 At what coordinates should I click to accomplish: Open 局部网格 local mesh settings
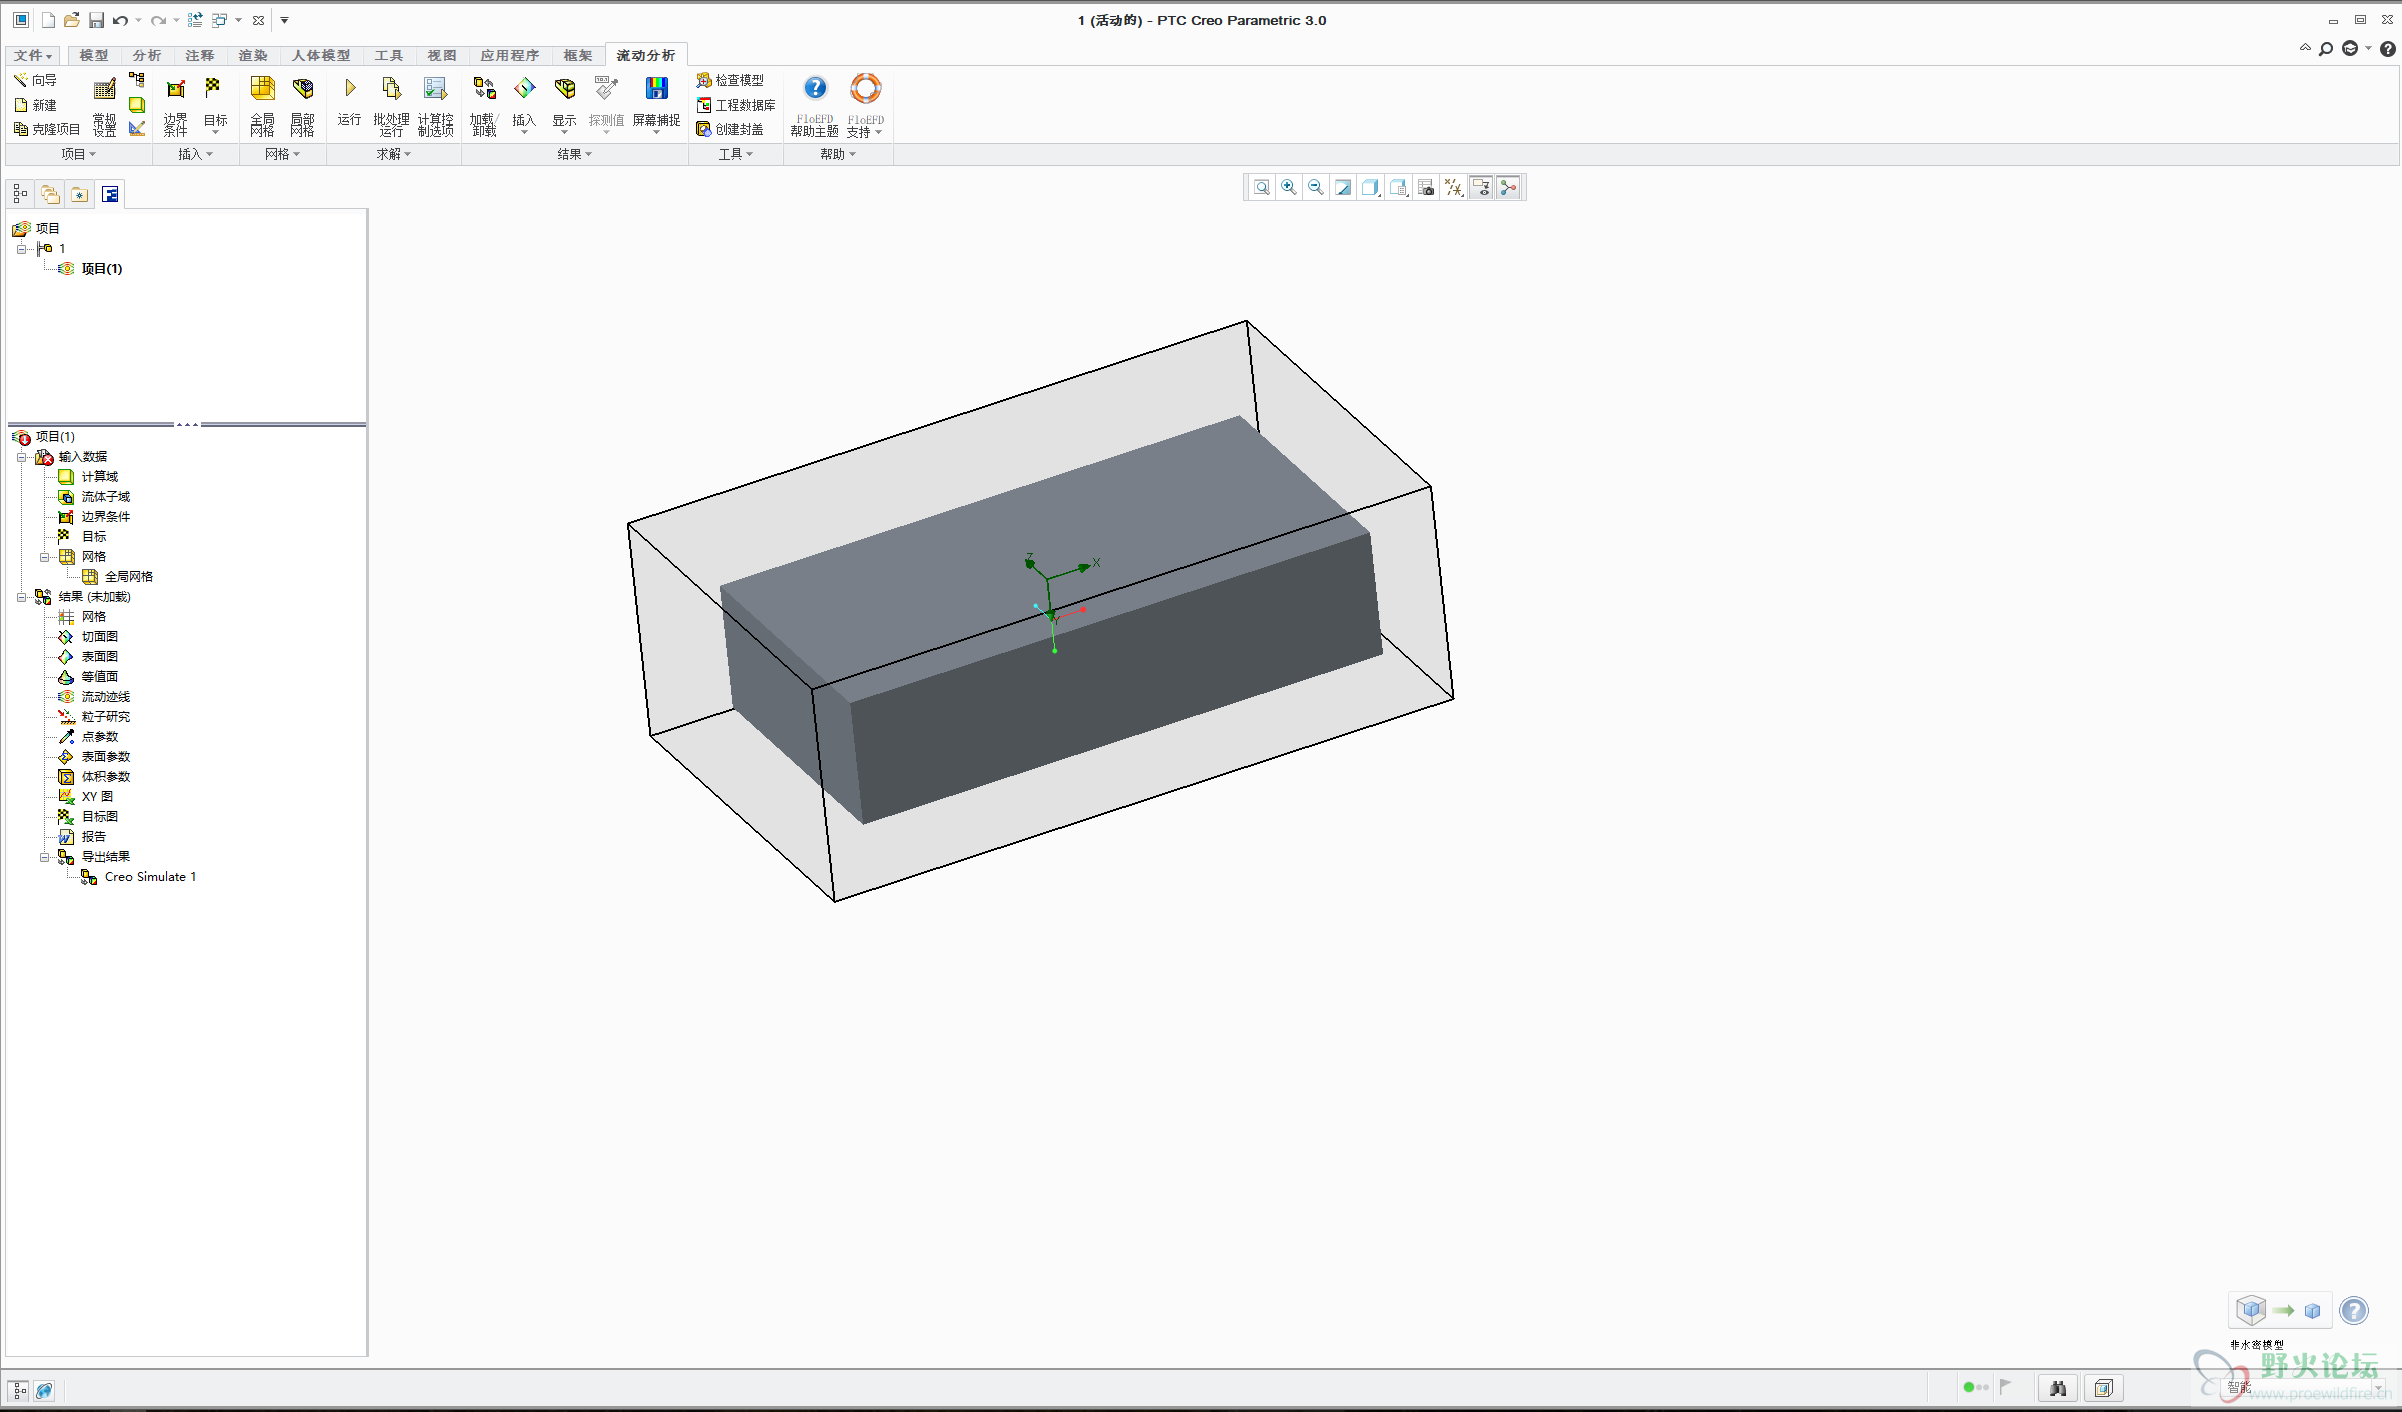coord(302,106)
